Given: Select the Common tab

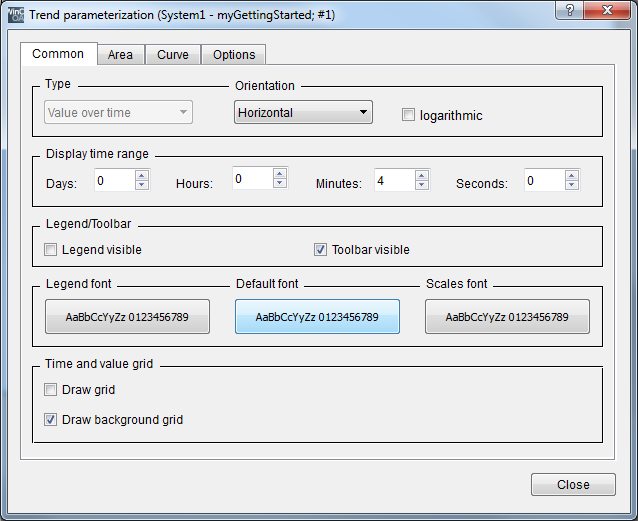Looking at the screenshot, I should click(58, 54).
